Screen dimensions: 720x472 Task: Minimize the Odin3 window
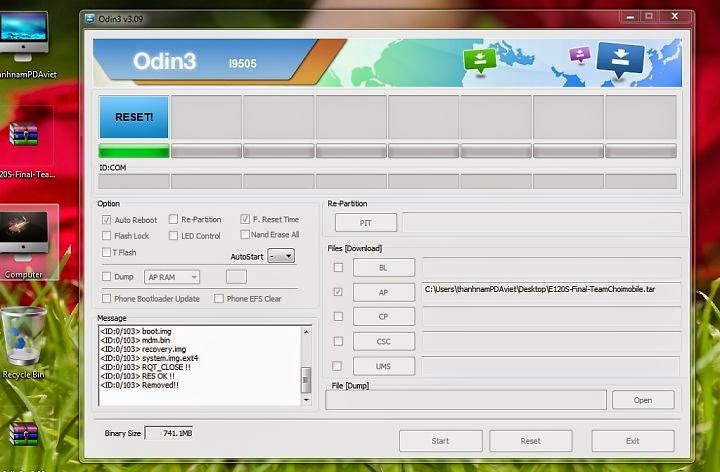[x=630, y=17]
